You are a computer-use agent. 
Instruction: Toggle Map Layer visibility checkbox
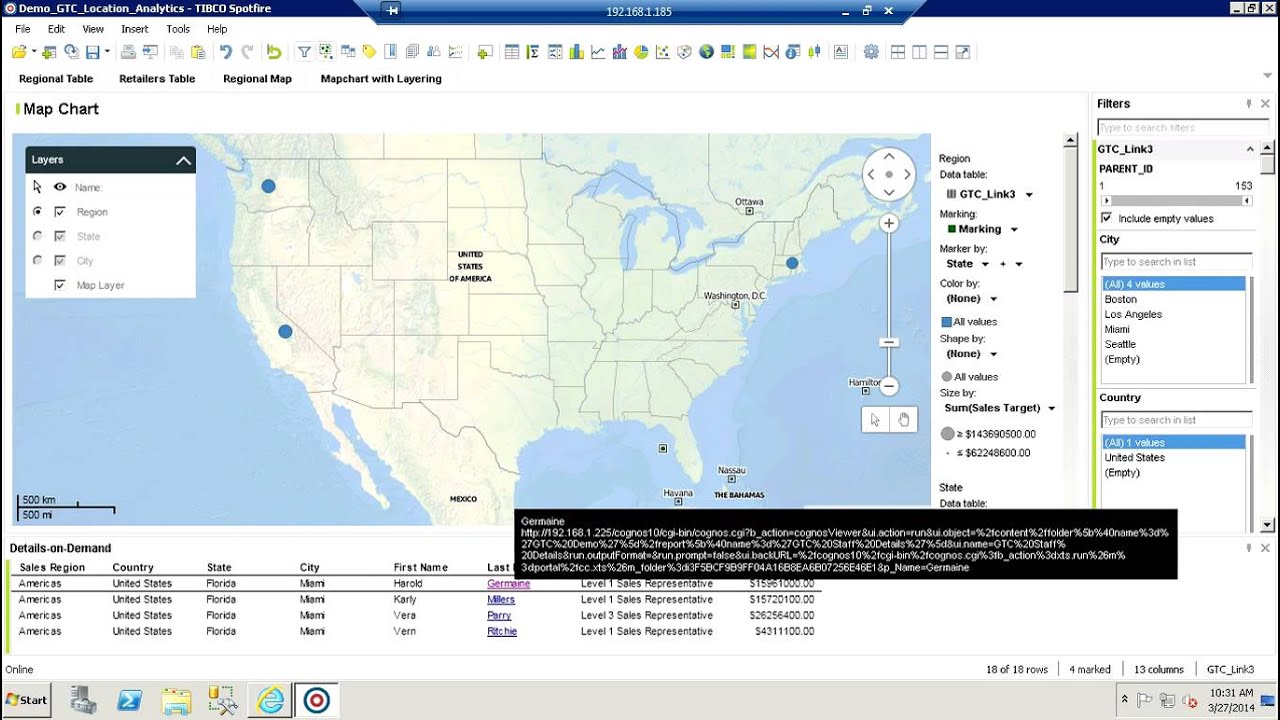coord(60,285)
